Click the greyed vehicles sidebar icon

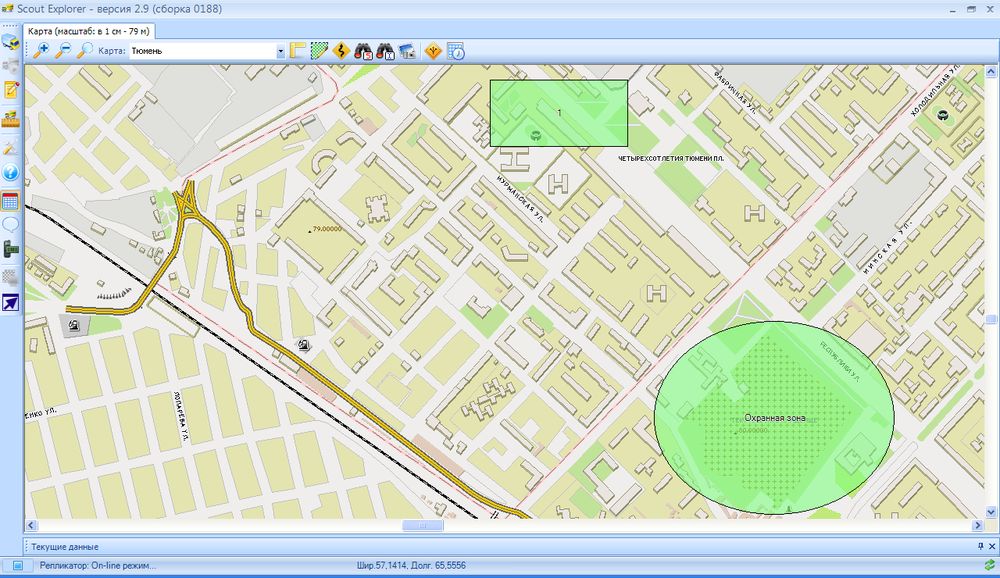11,65
